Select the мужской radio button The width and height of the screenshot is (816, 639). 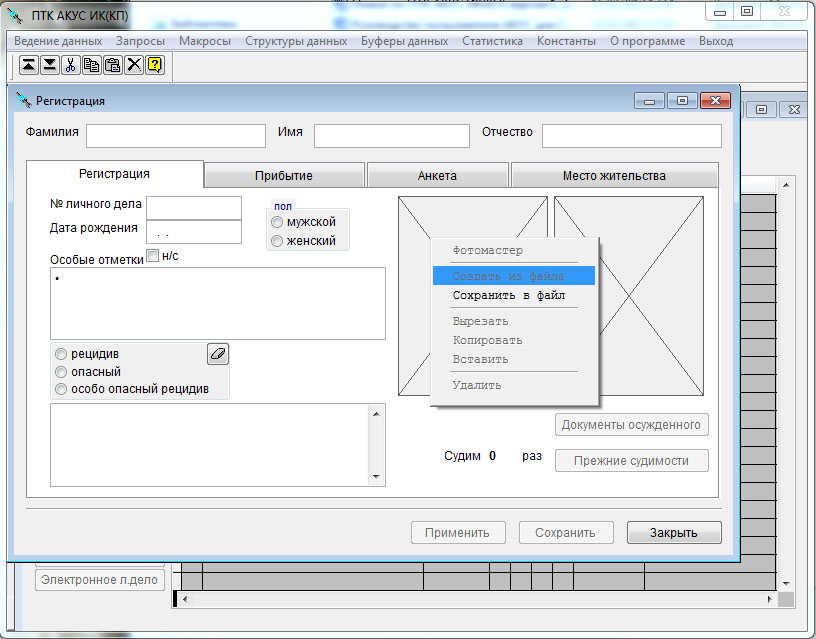(x=277, y=222)
